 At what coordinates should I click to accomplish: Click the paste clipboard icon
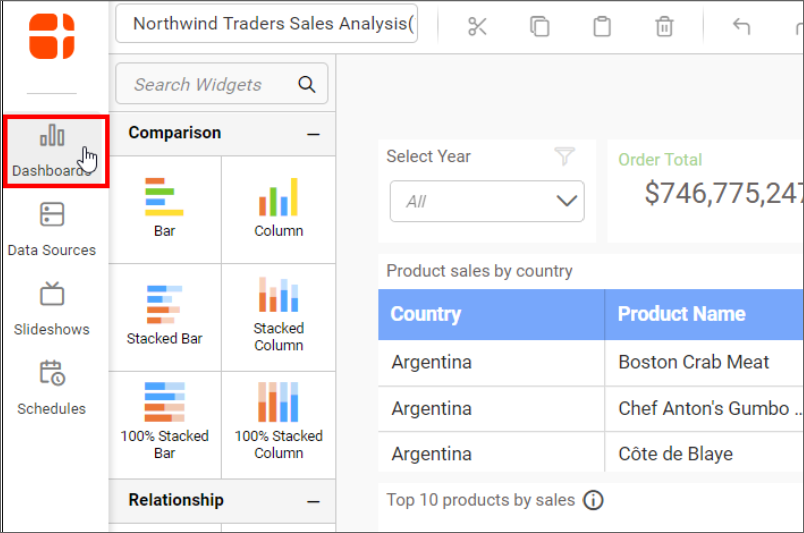601,27
